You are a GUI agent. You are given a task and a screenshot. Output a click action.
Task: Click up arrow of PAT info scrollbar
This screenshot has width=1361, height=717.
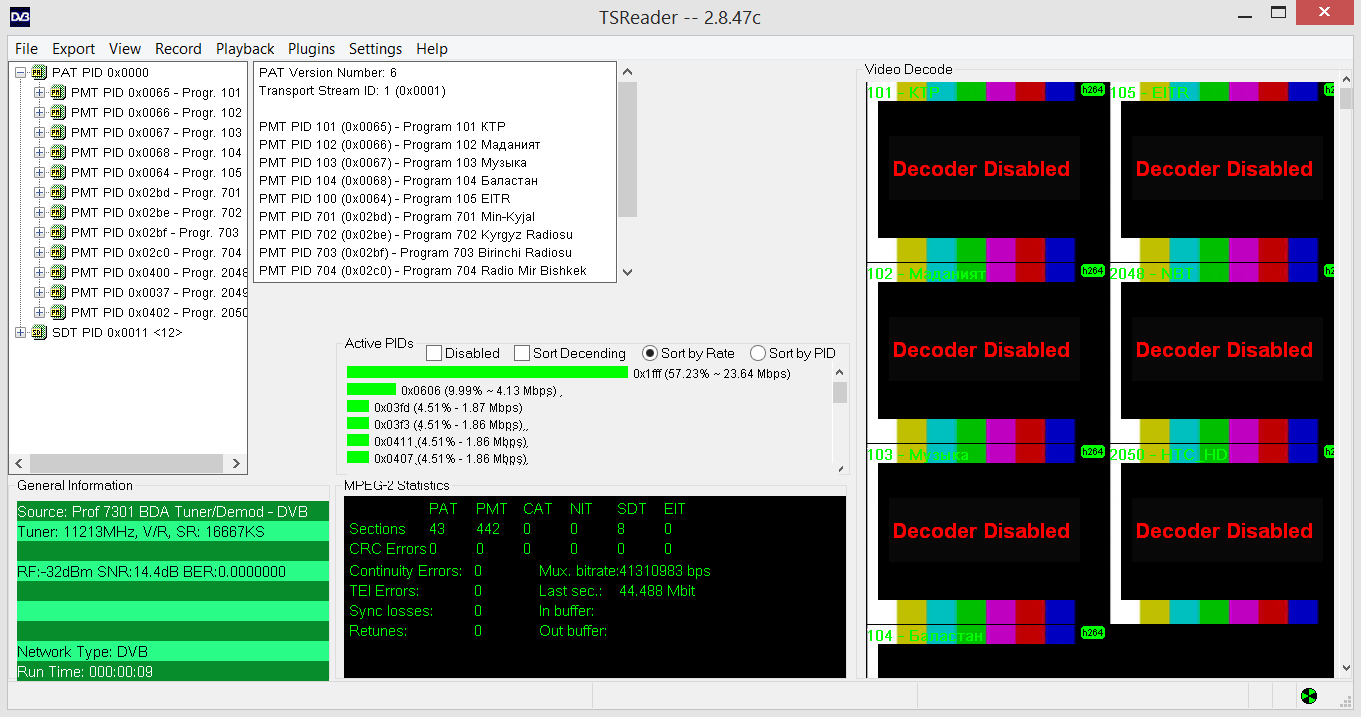[x=627, y=72]
